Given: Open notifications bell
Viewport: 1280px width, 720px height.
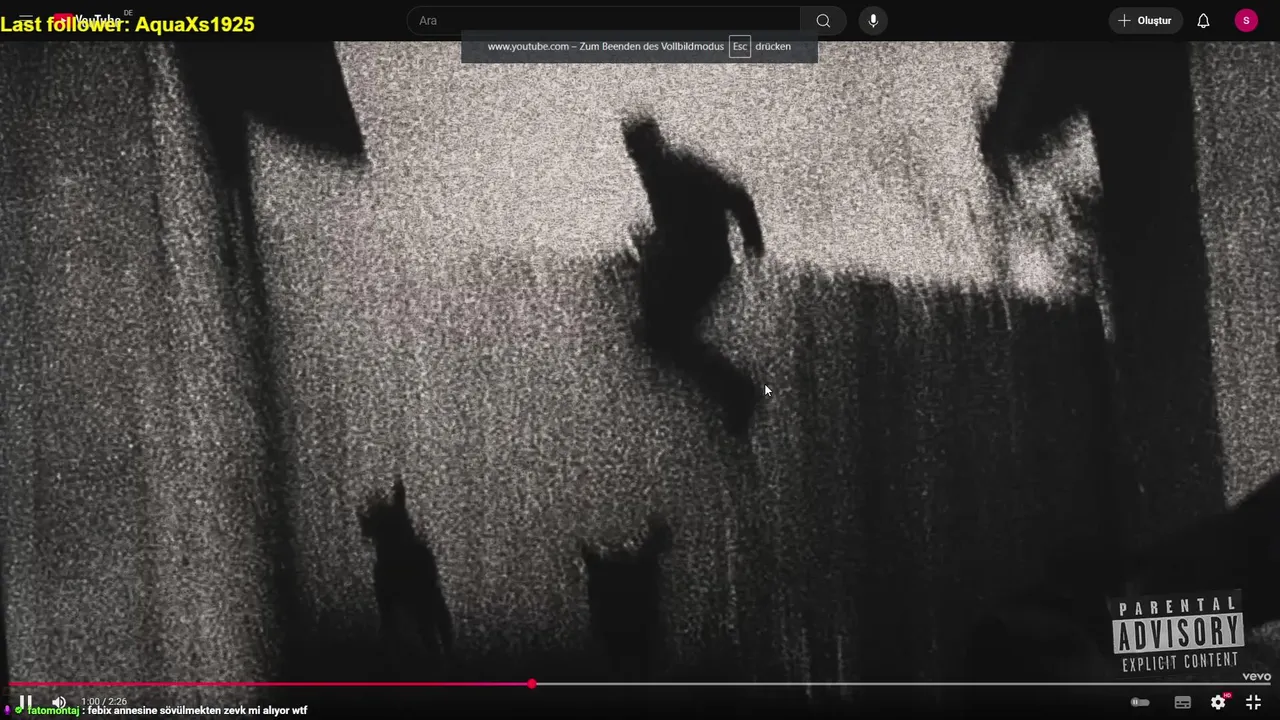Looking at the screenshot, I should point(1203,20).
